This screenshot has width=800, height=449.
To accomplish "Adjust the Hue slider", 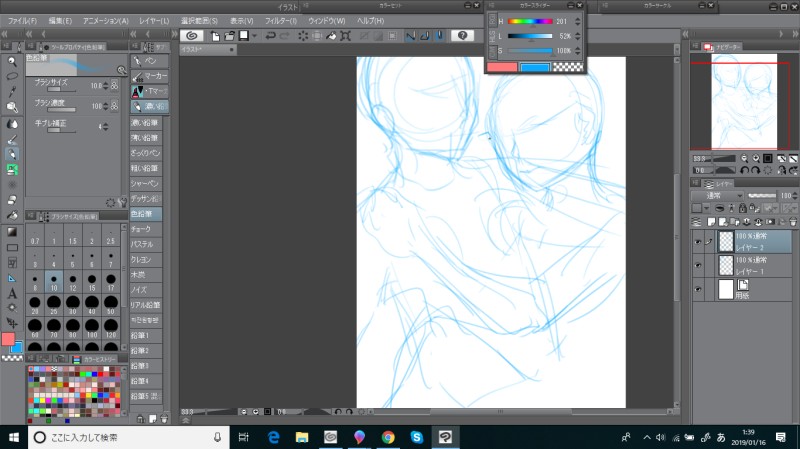I will [530, 21].
